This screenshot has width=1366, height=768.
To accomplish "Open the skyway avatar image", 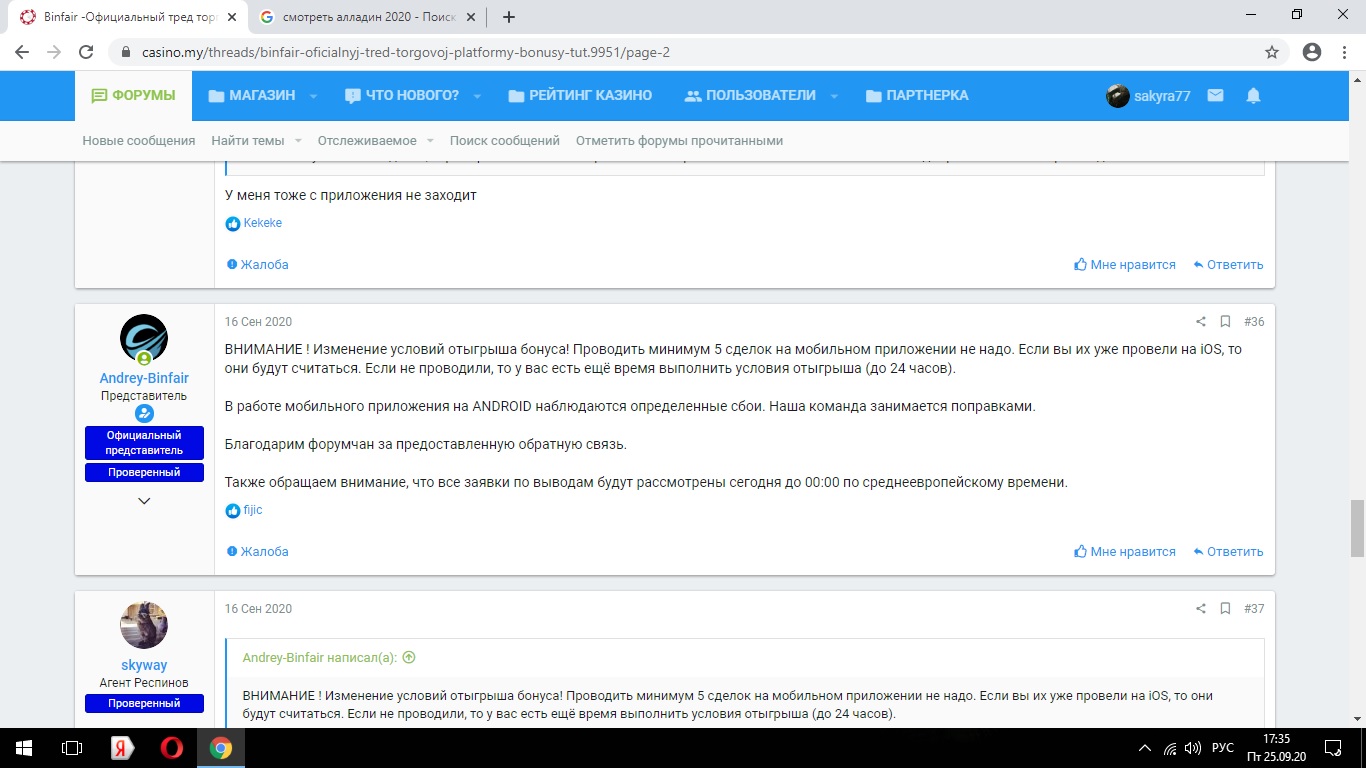I will (144, 625).
